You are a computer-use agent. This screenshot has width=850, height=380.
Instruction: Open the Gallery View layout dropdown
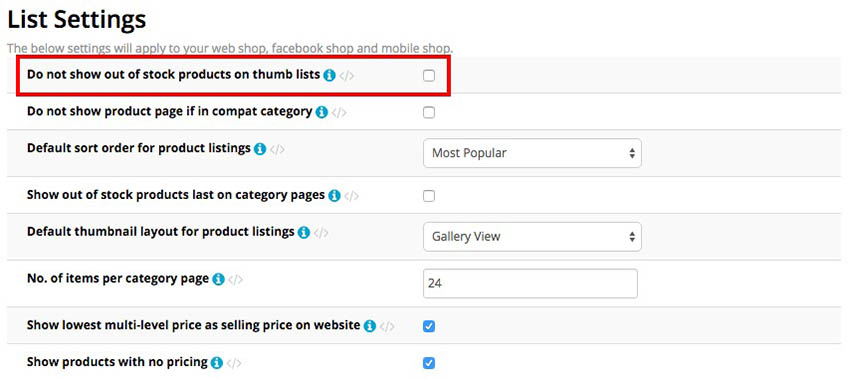click(x=532, y=237)
